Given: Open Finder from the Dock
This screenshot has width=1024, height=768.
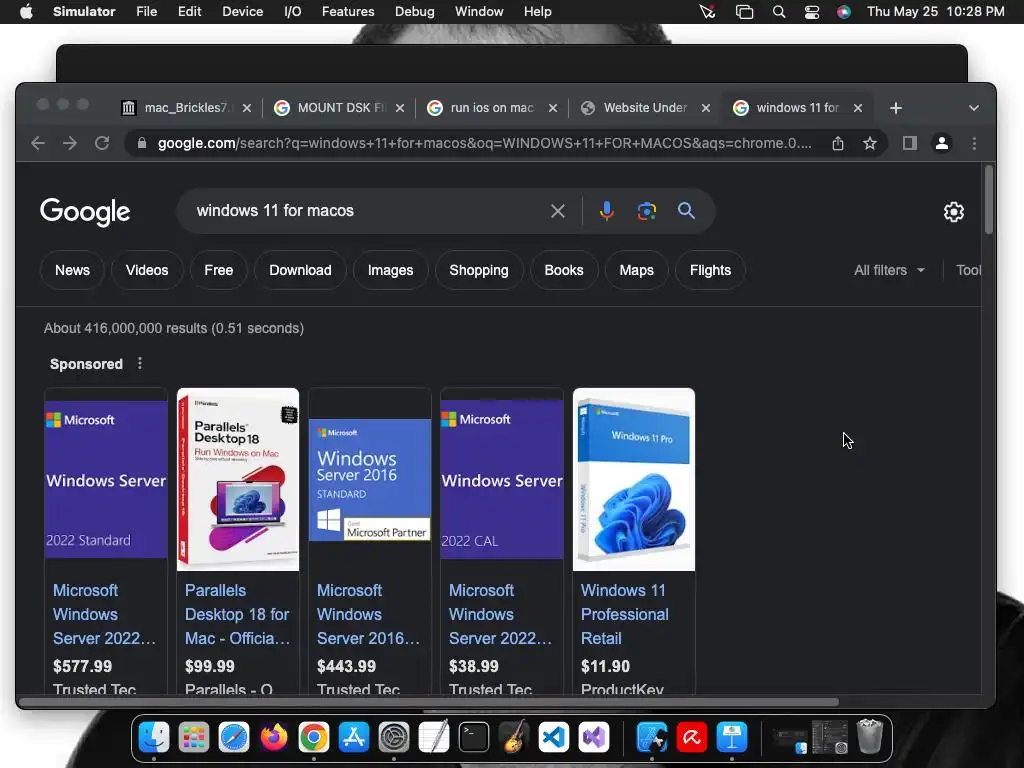Looking at the screenshot, I should coord(154,738).
